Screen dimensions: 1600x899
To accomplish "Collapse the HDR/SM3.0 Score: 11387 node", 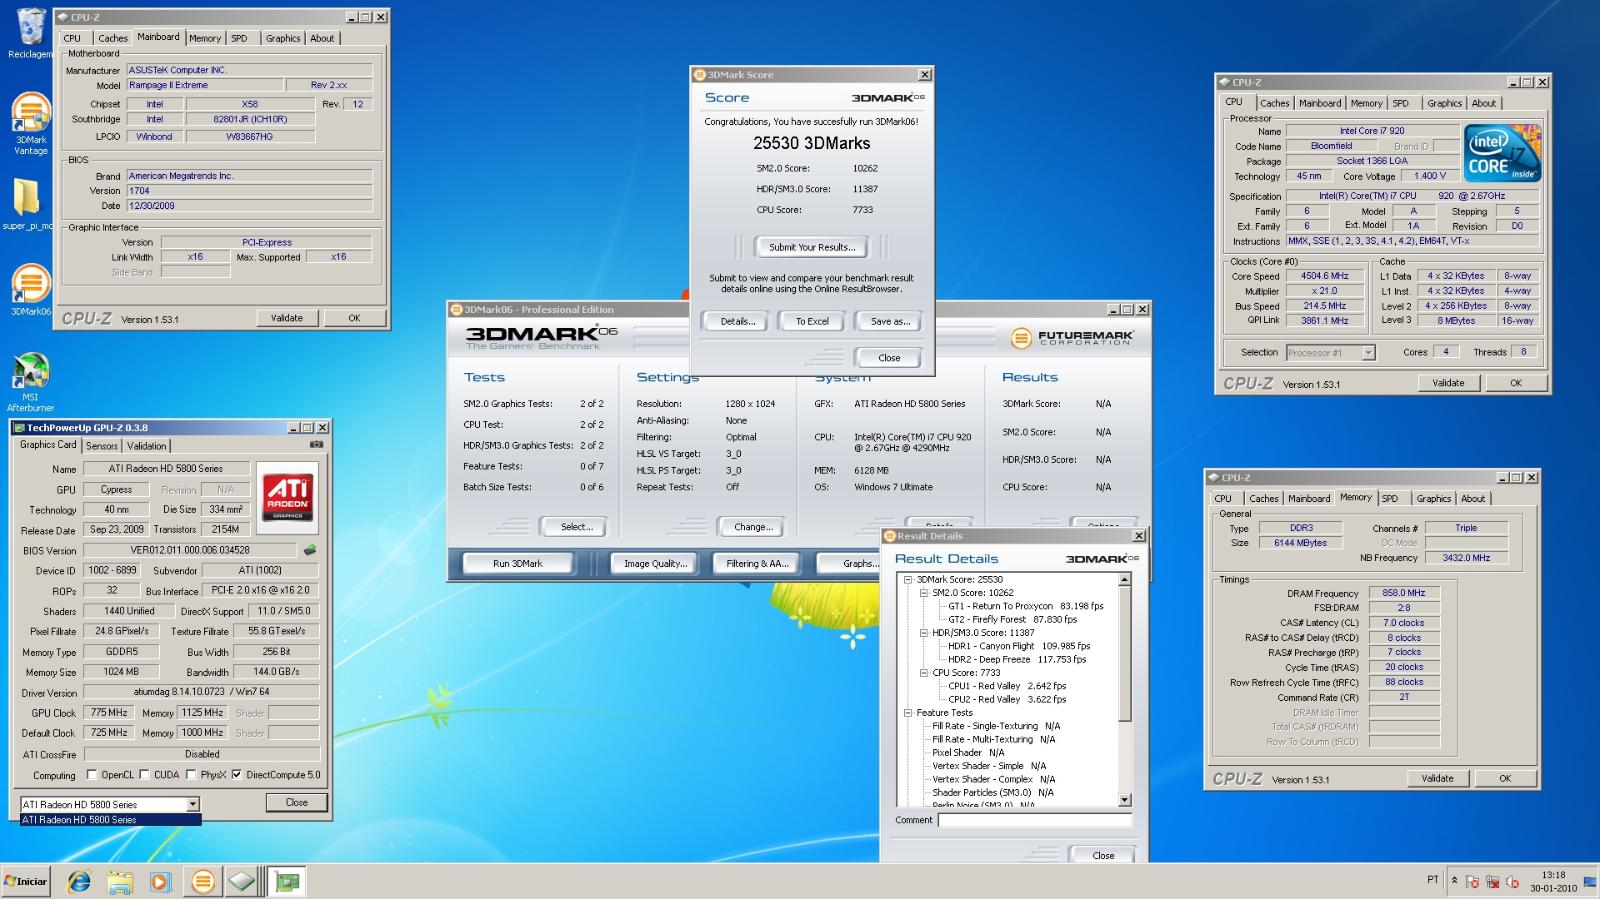I will pos(924,632).
